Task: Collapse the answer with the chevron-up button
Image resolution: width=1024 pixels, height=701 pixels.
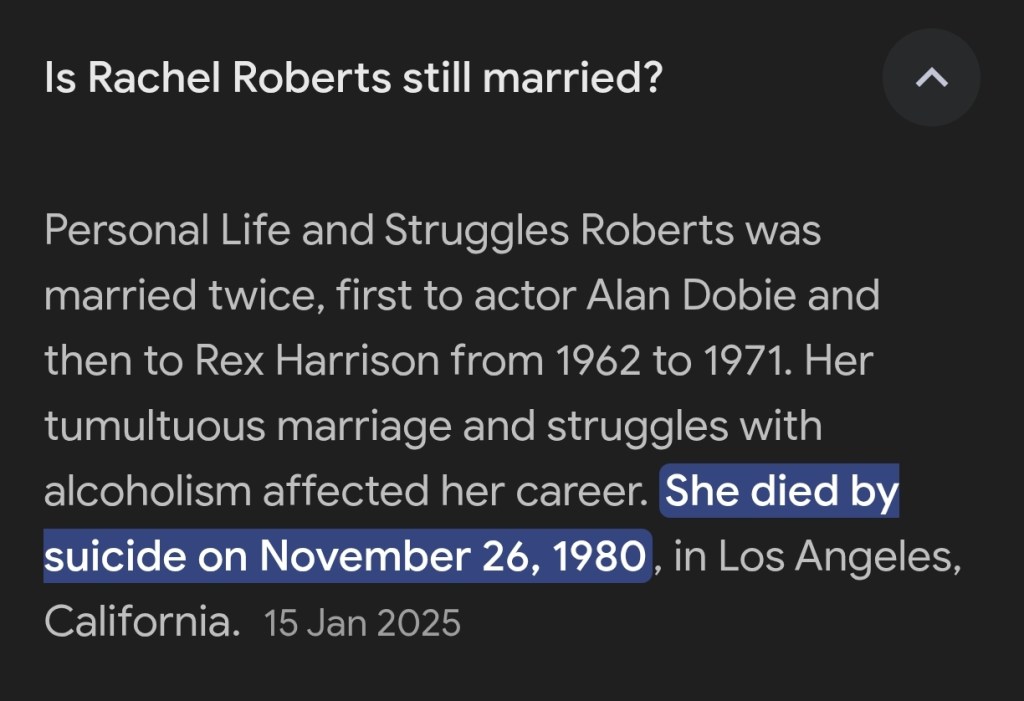Action: point(931,77)
